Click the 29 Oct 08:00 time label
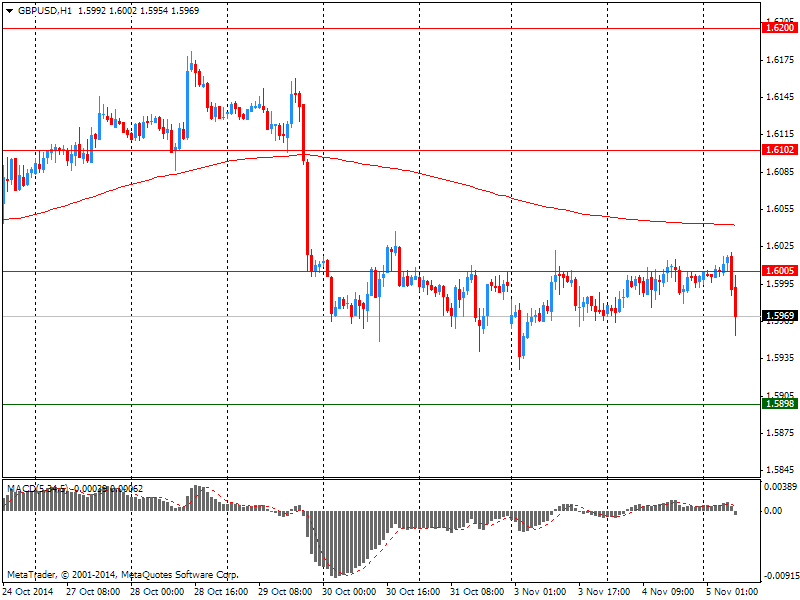The width and height of the screenshot is (800, 600). pos(285,591)
